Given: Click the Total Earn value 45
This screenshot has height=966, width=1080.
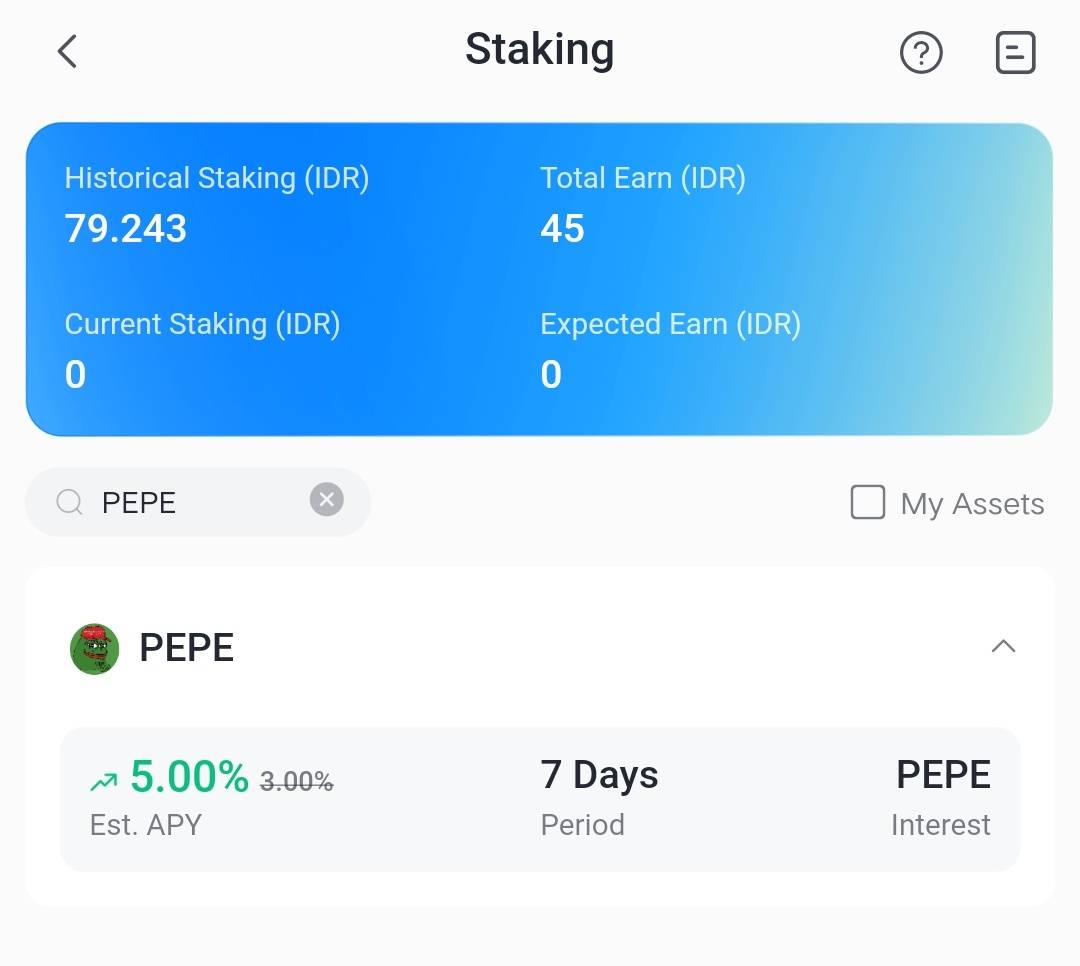Looking at the screenshot, I should click(x=562, y=228).
